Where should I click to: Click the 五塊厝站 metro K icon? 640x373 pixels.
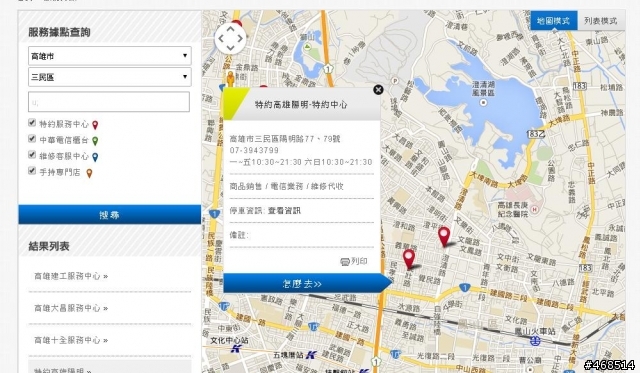[311, 355]
